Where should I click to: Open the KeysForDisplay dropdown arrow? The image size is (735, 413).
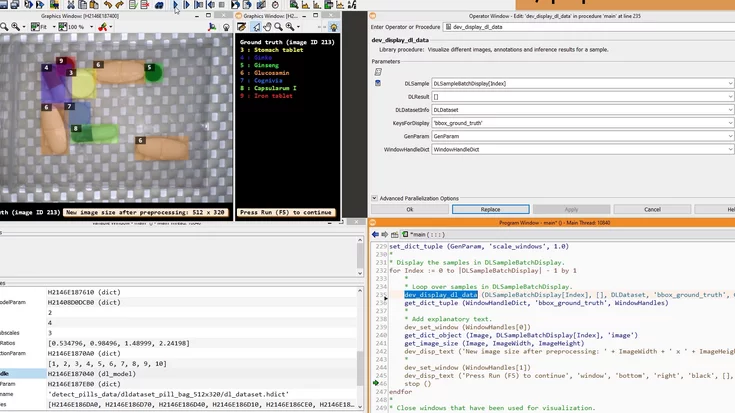pyautogui.click(x=730, y=123)
